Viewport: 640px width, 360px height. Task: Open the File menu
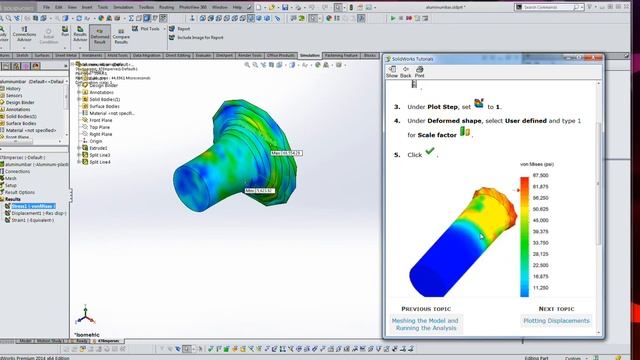click(46, 7)
